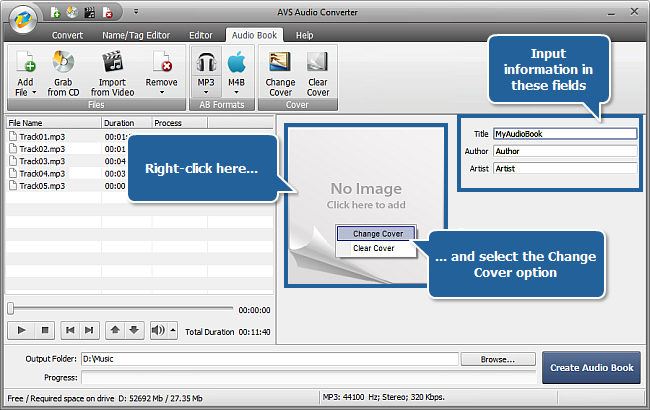The height and width of the screenshot is (410, 650).
Task: Mute audio with the speaker icon
Action: 158,330
